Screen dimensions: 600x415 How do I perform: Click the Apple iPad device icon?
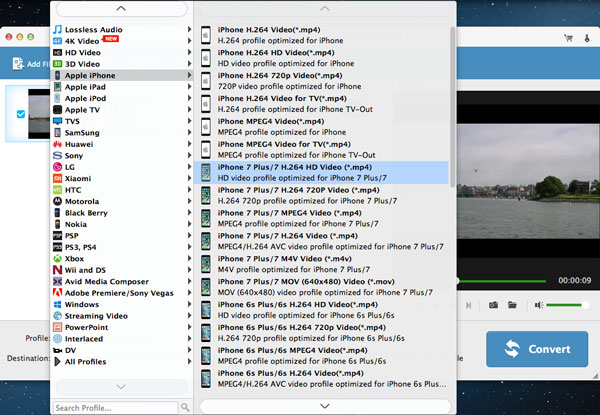[57, 87]
